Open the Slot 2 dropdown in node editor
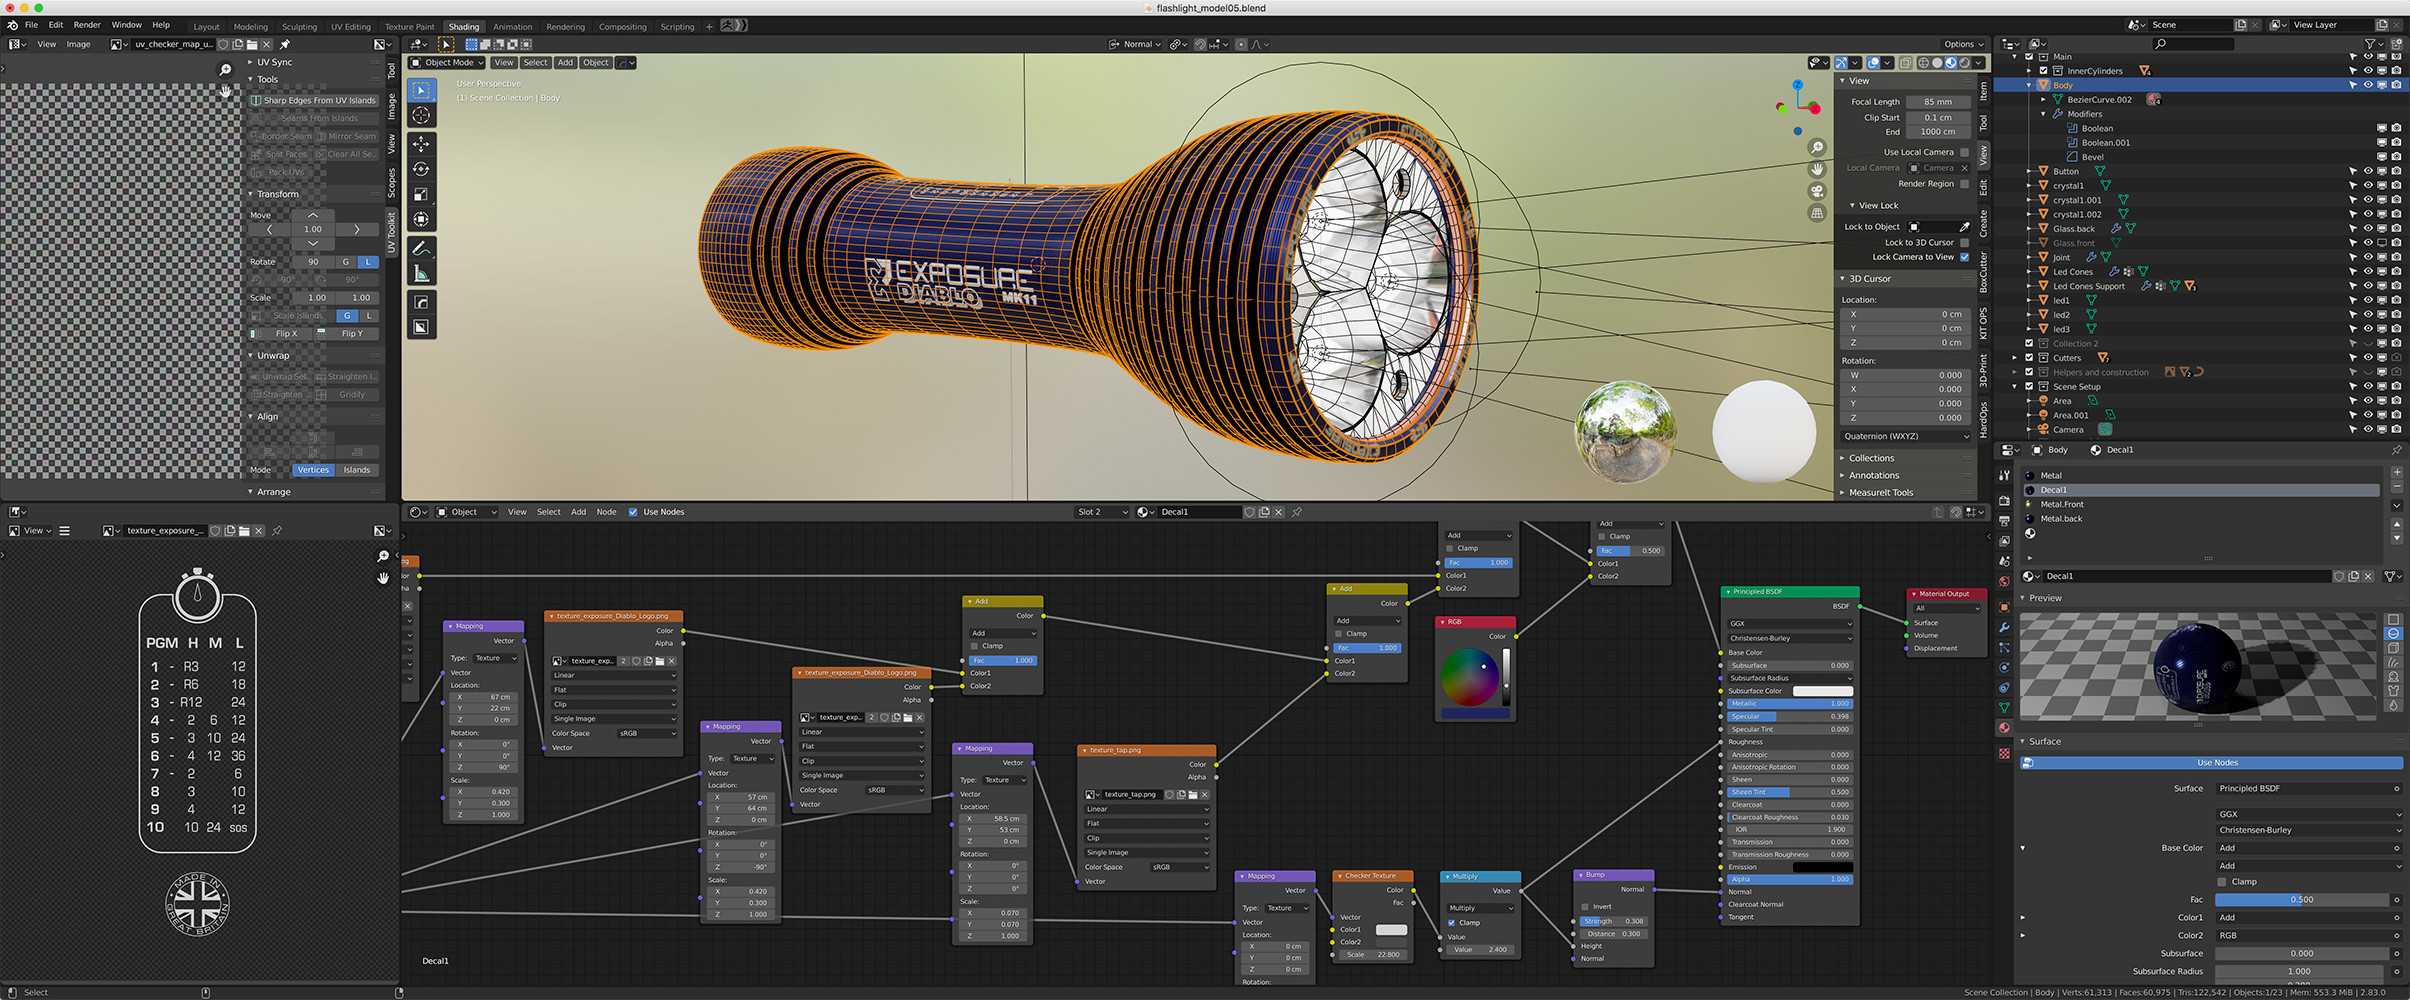The image size is (2410, 1000). pos(1102,512)
